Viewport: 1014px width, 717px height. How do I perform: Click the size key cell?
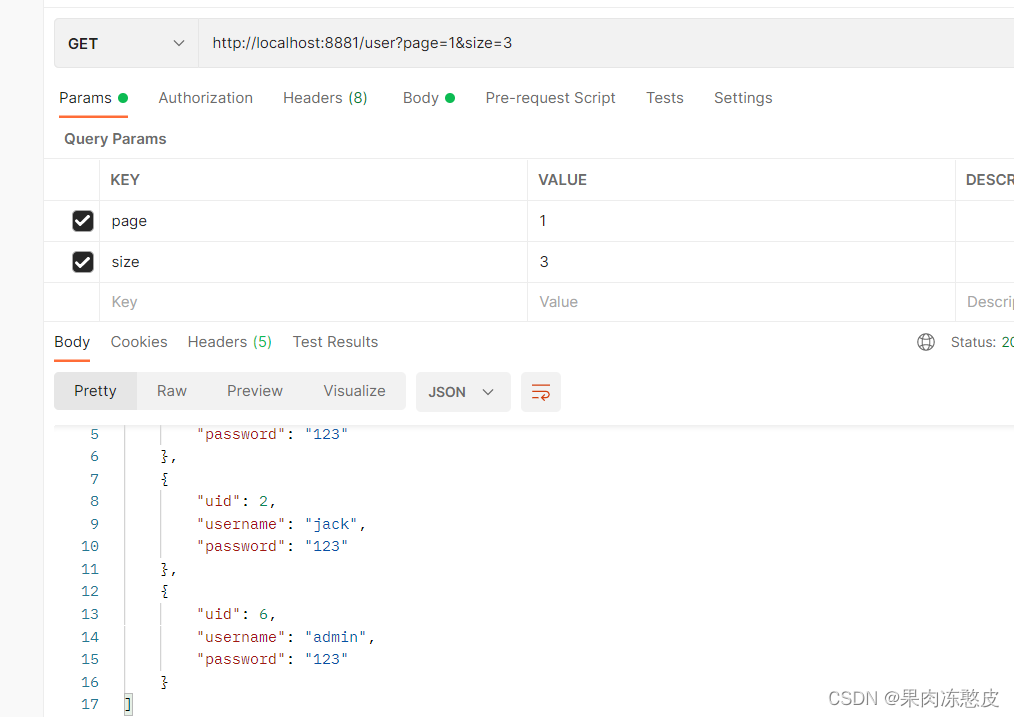pos(314,262)
